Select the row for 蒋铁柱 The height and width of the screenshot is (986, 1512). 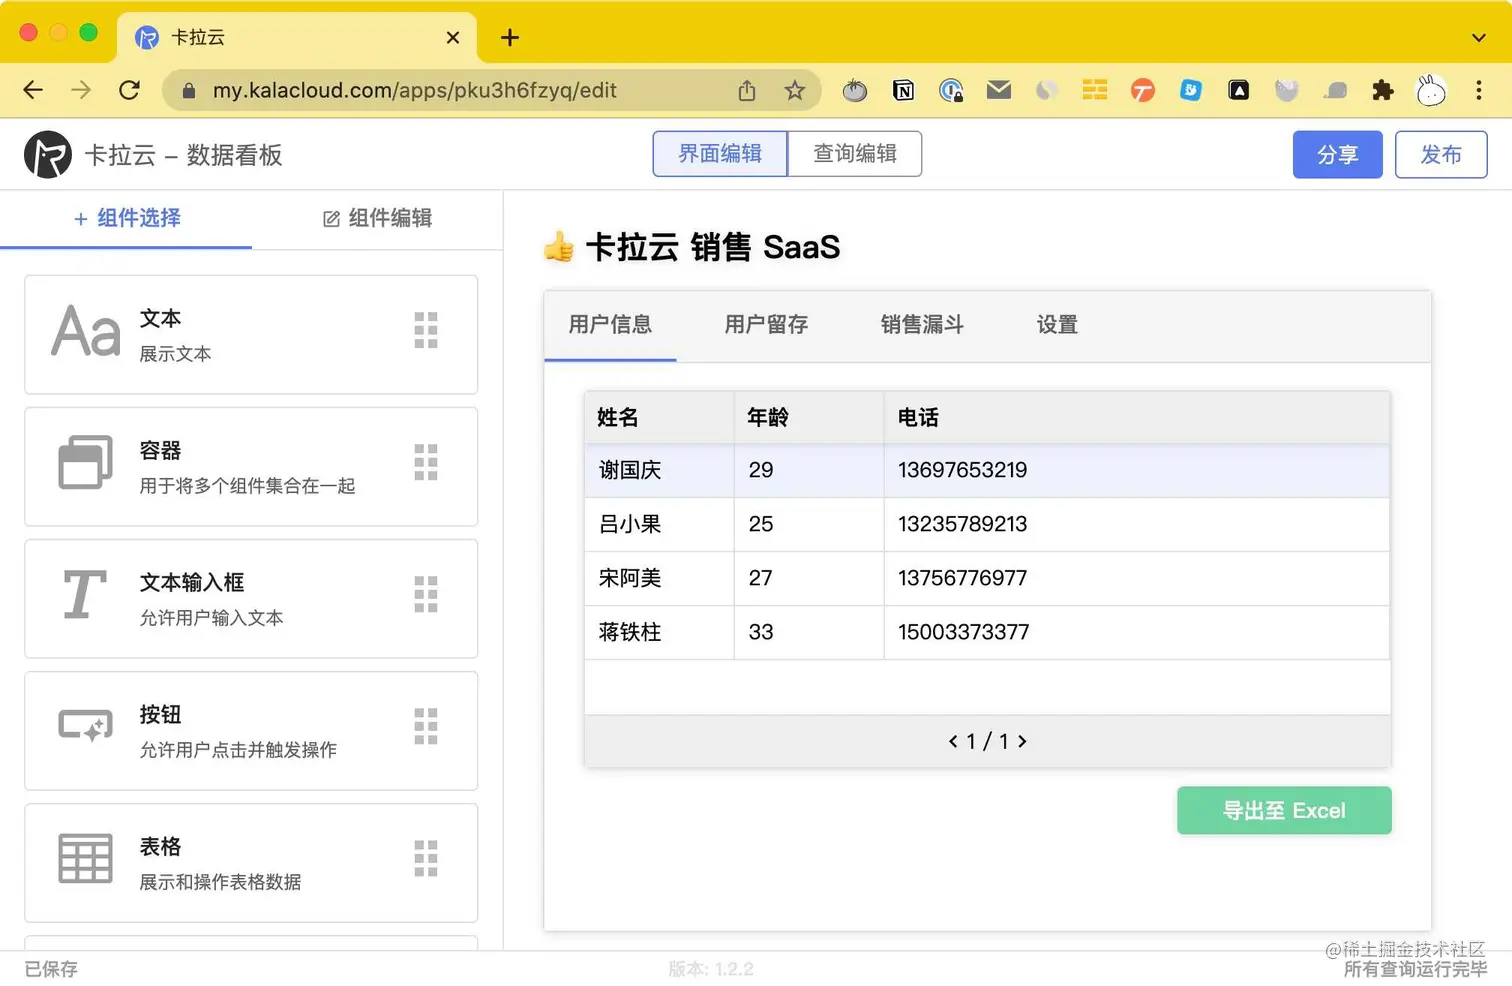[987, 632]
